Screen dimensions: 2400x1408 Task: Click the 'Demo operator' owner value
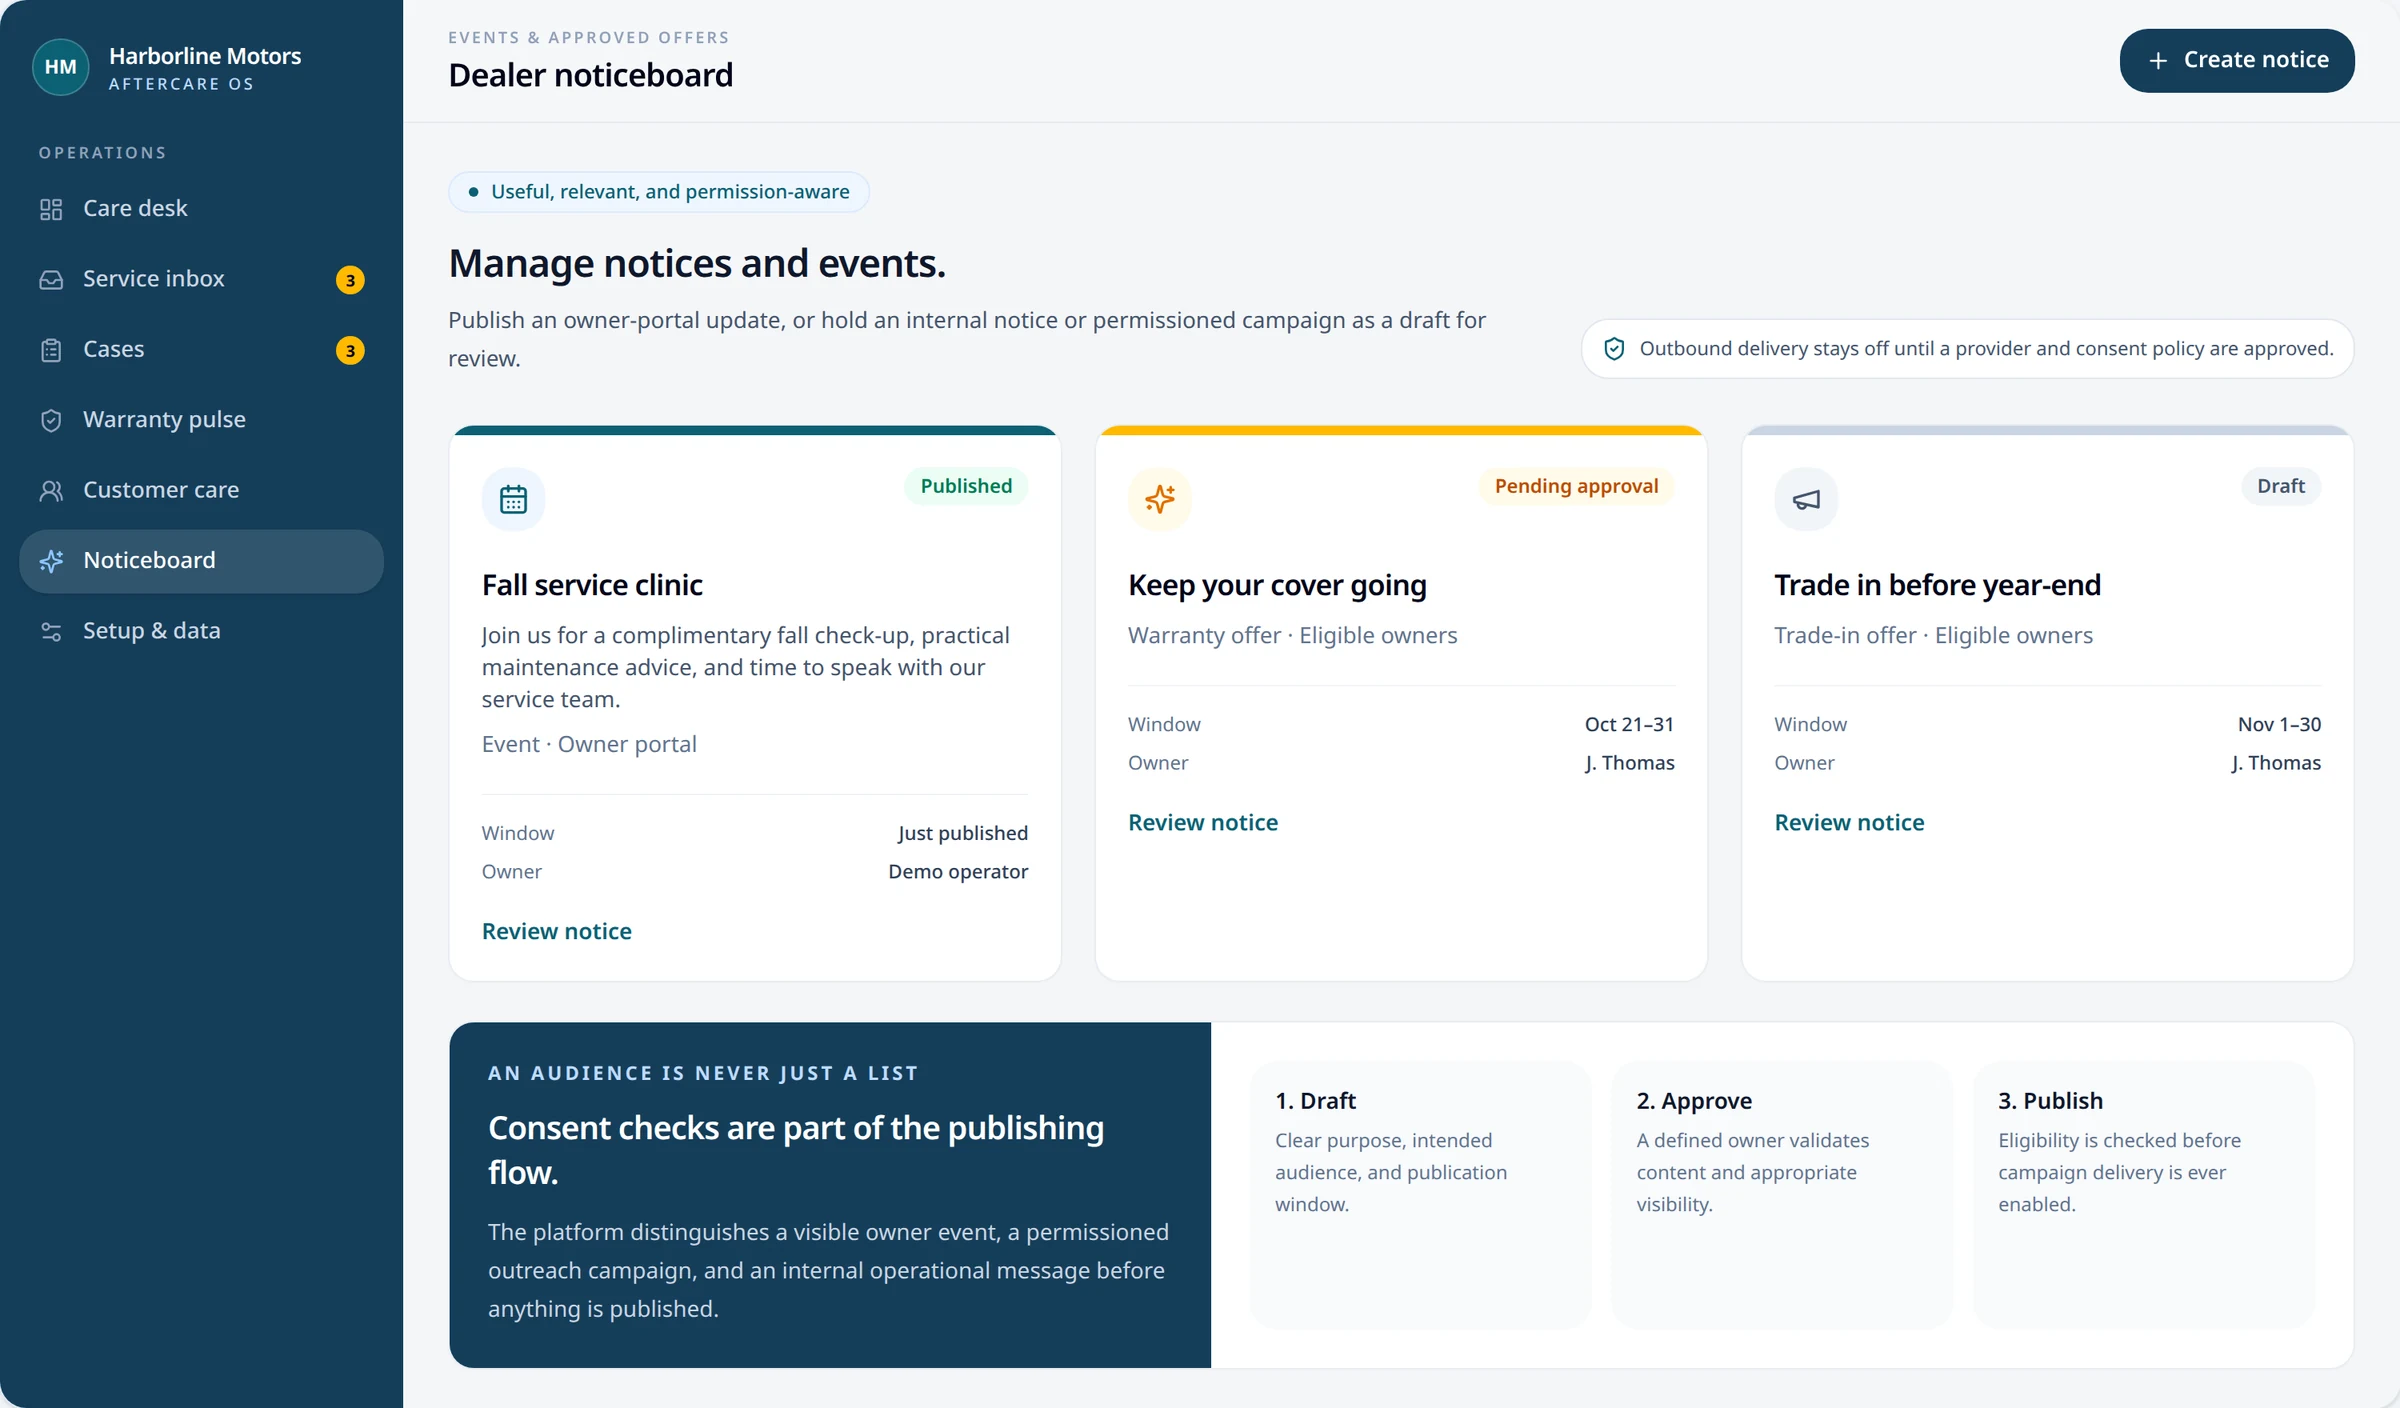pyautogui.click(x=958, y=872)
